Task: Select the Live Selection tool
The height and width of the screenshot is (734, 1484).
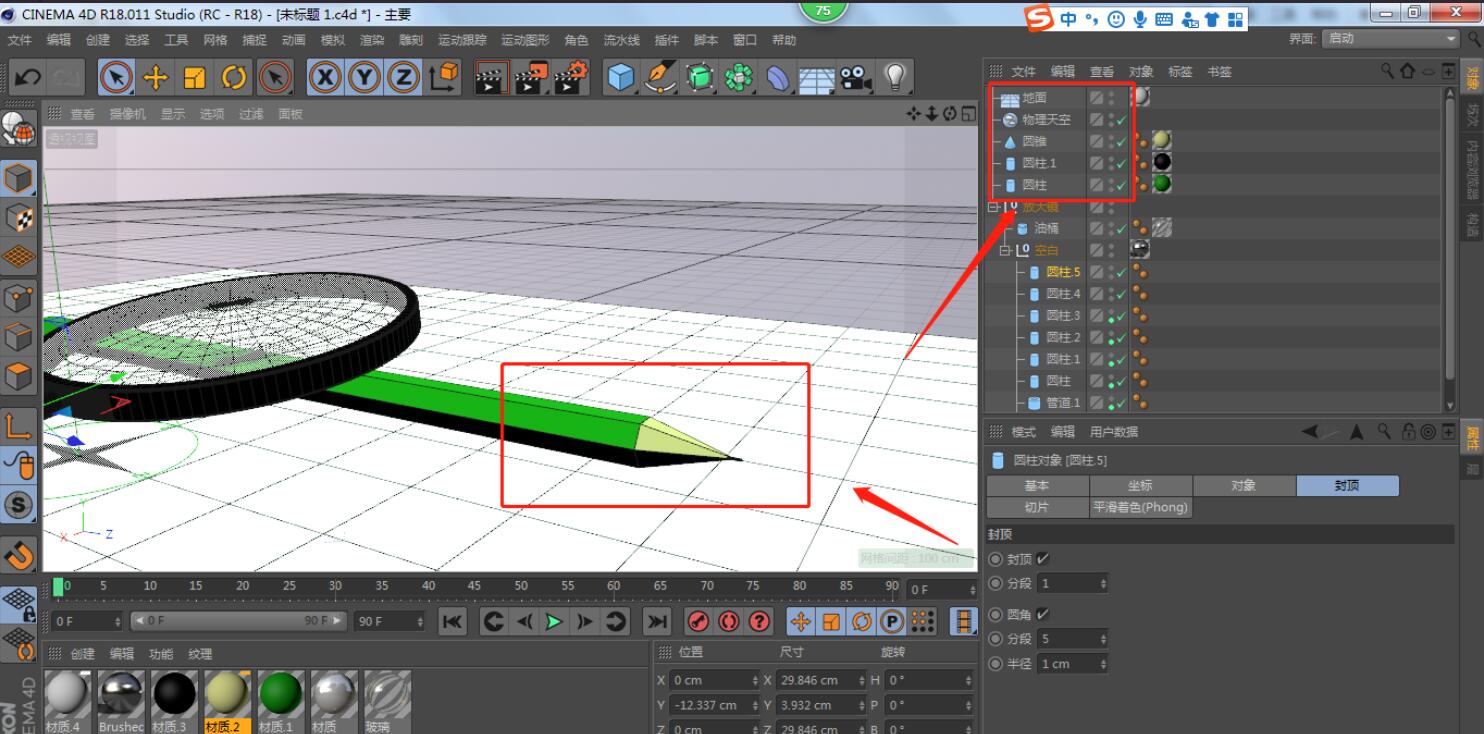Action: coord(116,77)
